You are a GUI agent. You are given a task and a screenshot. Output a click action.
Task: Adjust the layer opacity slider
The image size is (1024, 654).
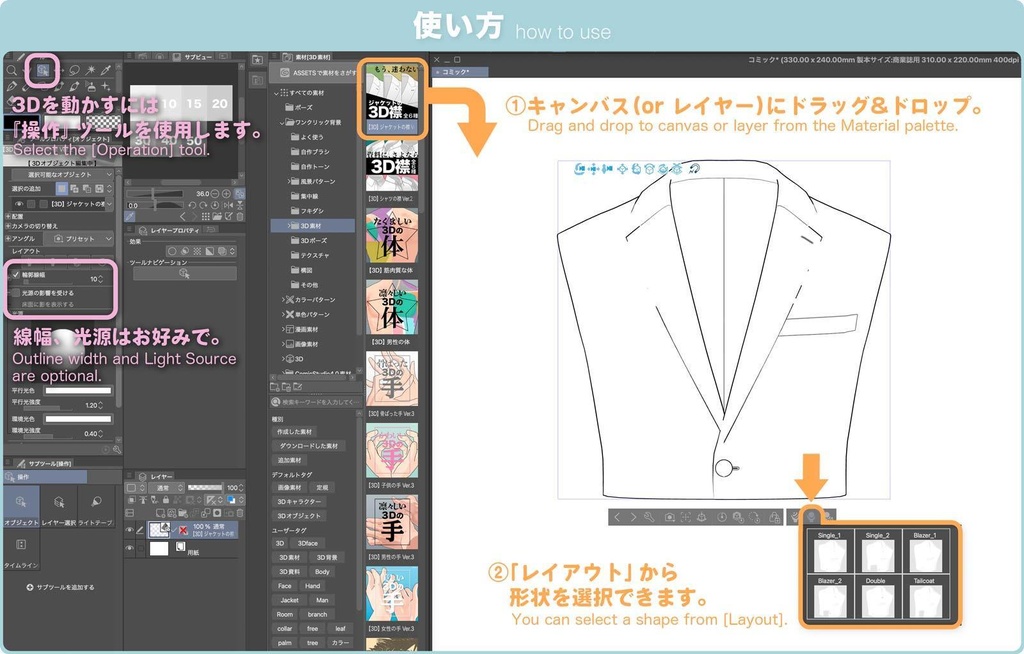click(x=205, y=488)
